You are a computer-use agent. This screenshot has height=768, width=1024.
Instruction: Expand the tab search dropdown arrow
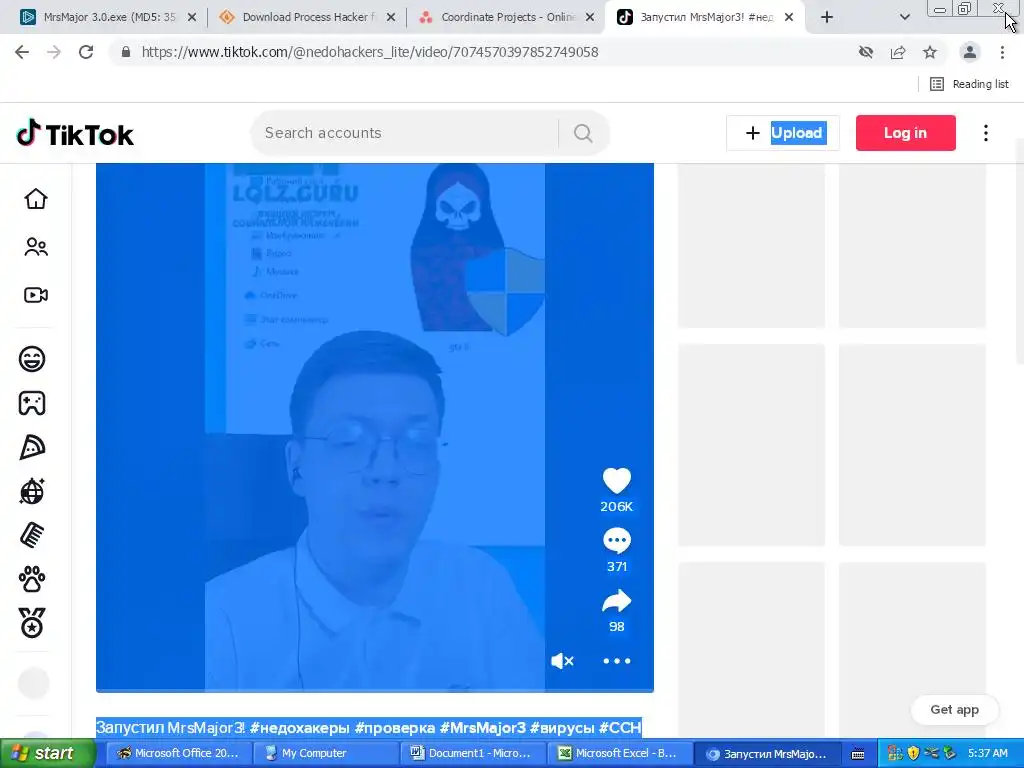(x=904, y=18)
